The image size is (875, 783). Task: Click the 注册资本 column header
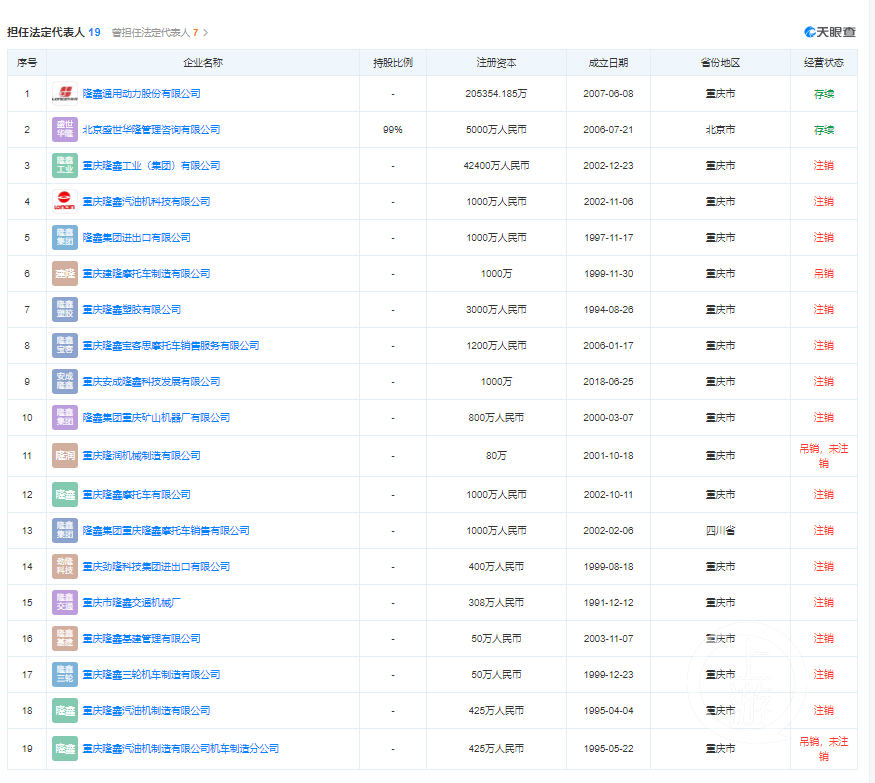[x=496, y=62]
